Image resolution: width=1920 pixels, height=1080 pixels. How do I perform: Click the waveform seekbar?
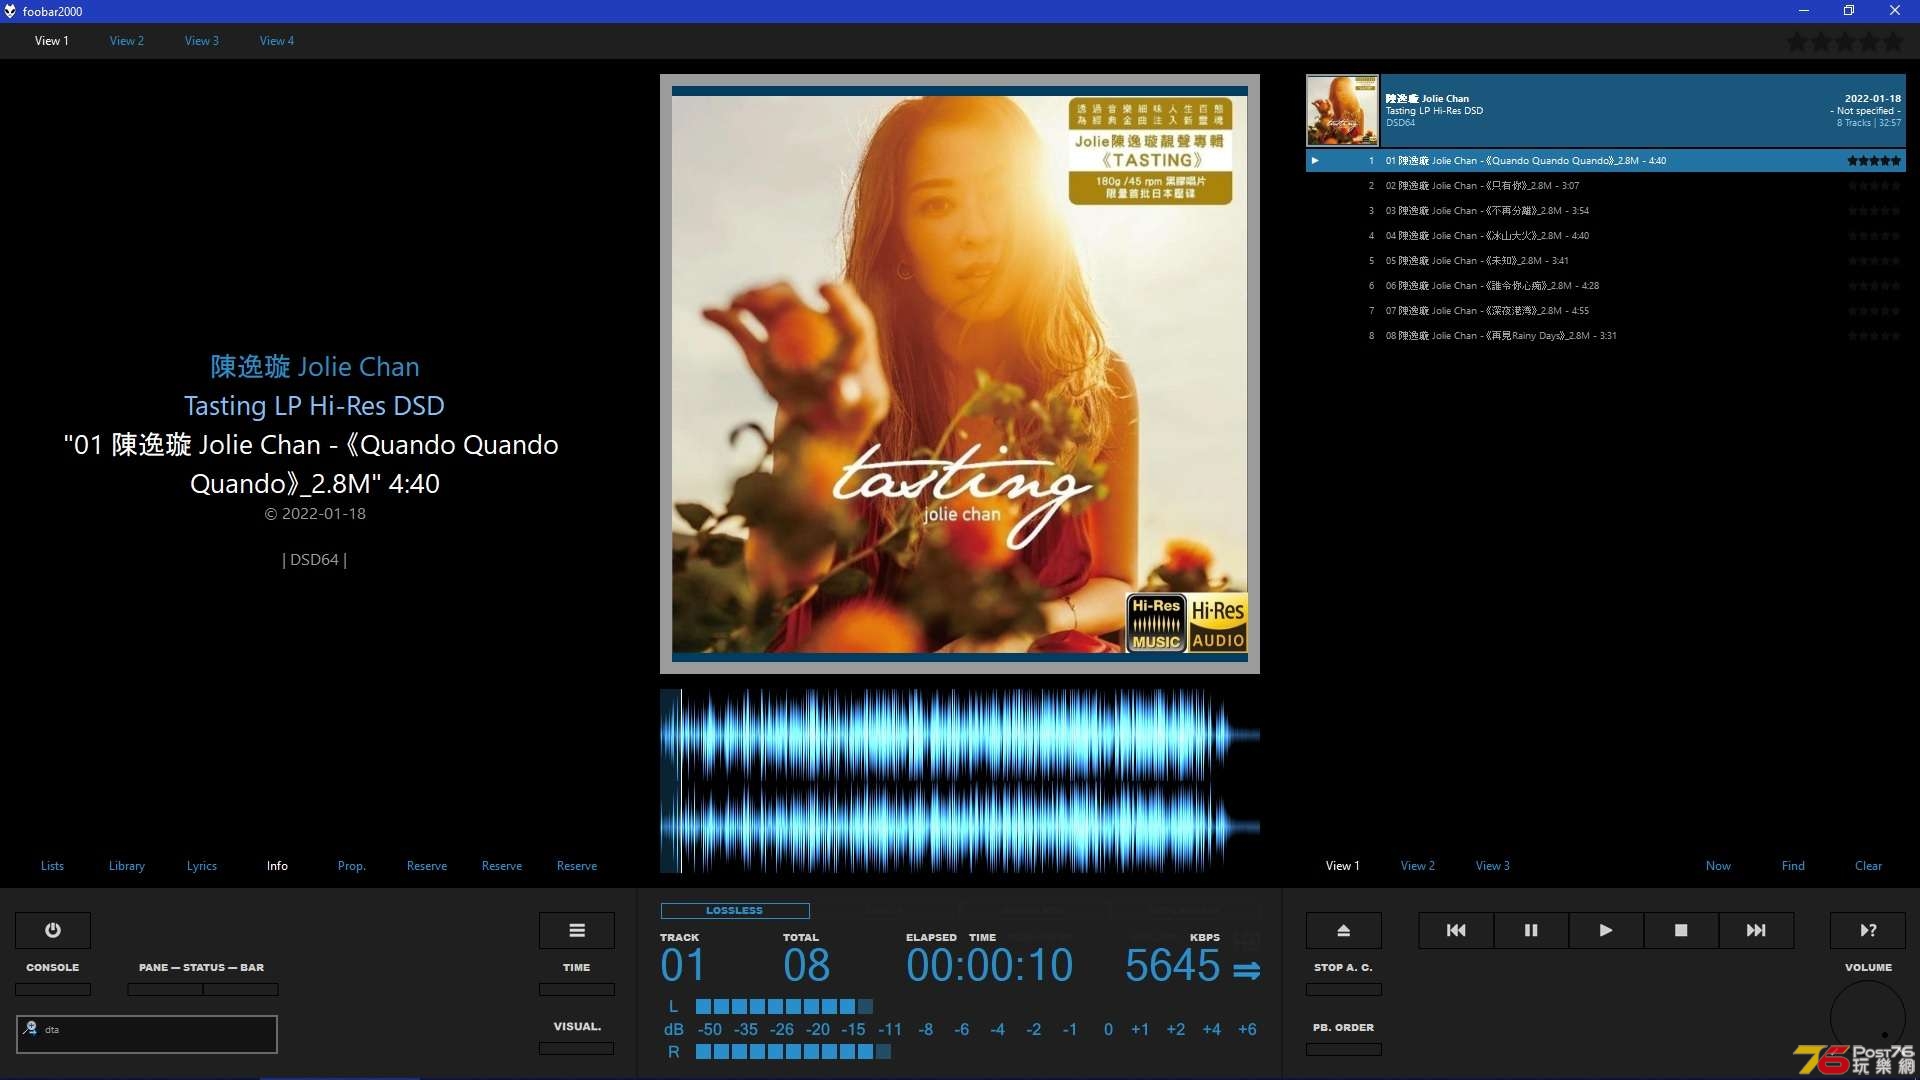960,781
